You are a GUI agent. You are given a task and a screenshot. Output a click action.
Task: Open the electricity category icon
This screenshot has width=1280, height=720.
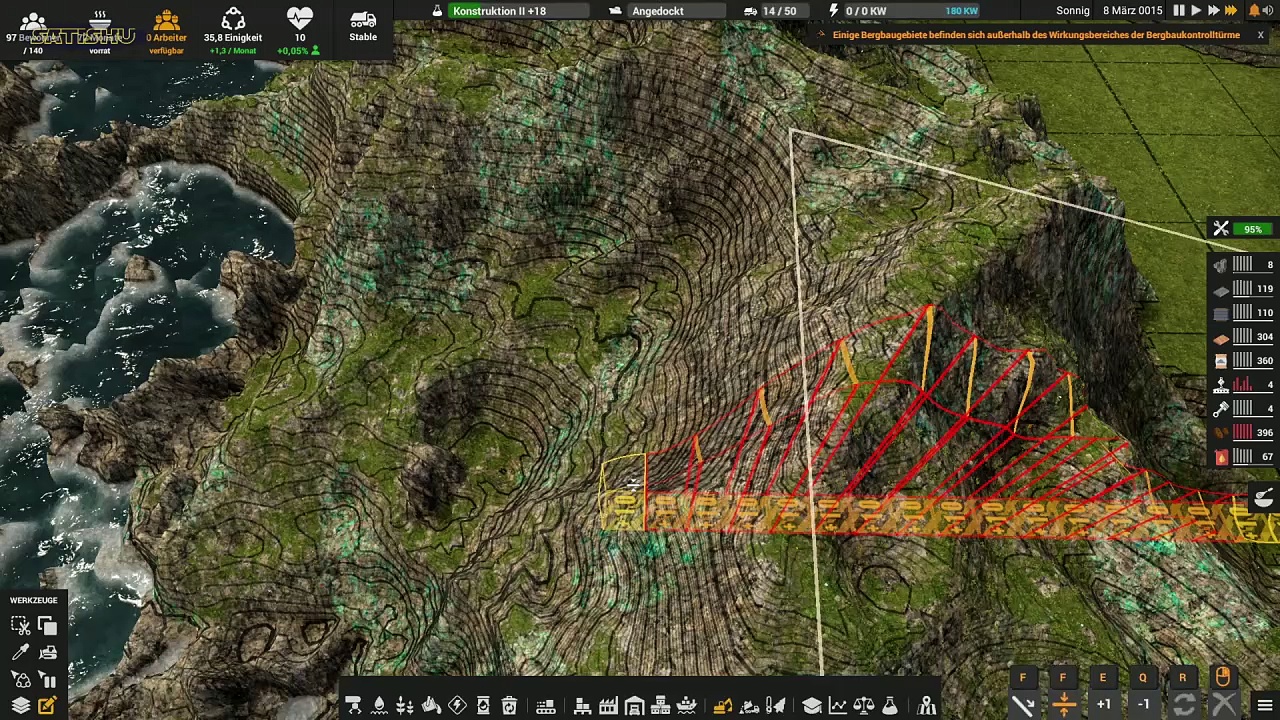457,706
